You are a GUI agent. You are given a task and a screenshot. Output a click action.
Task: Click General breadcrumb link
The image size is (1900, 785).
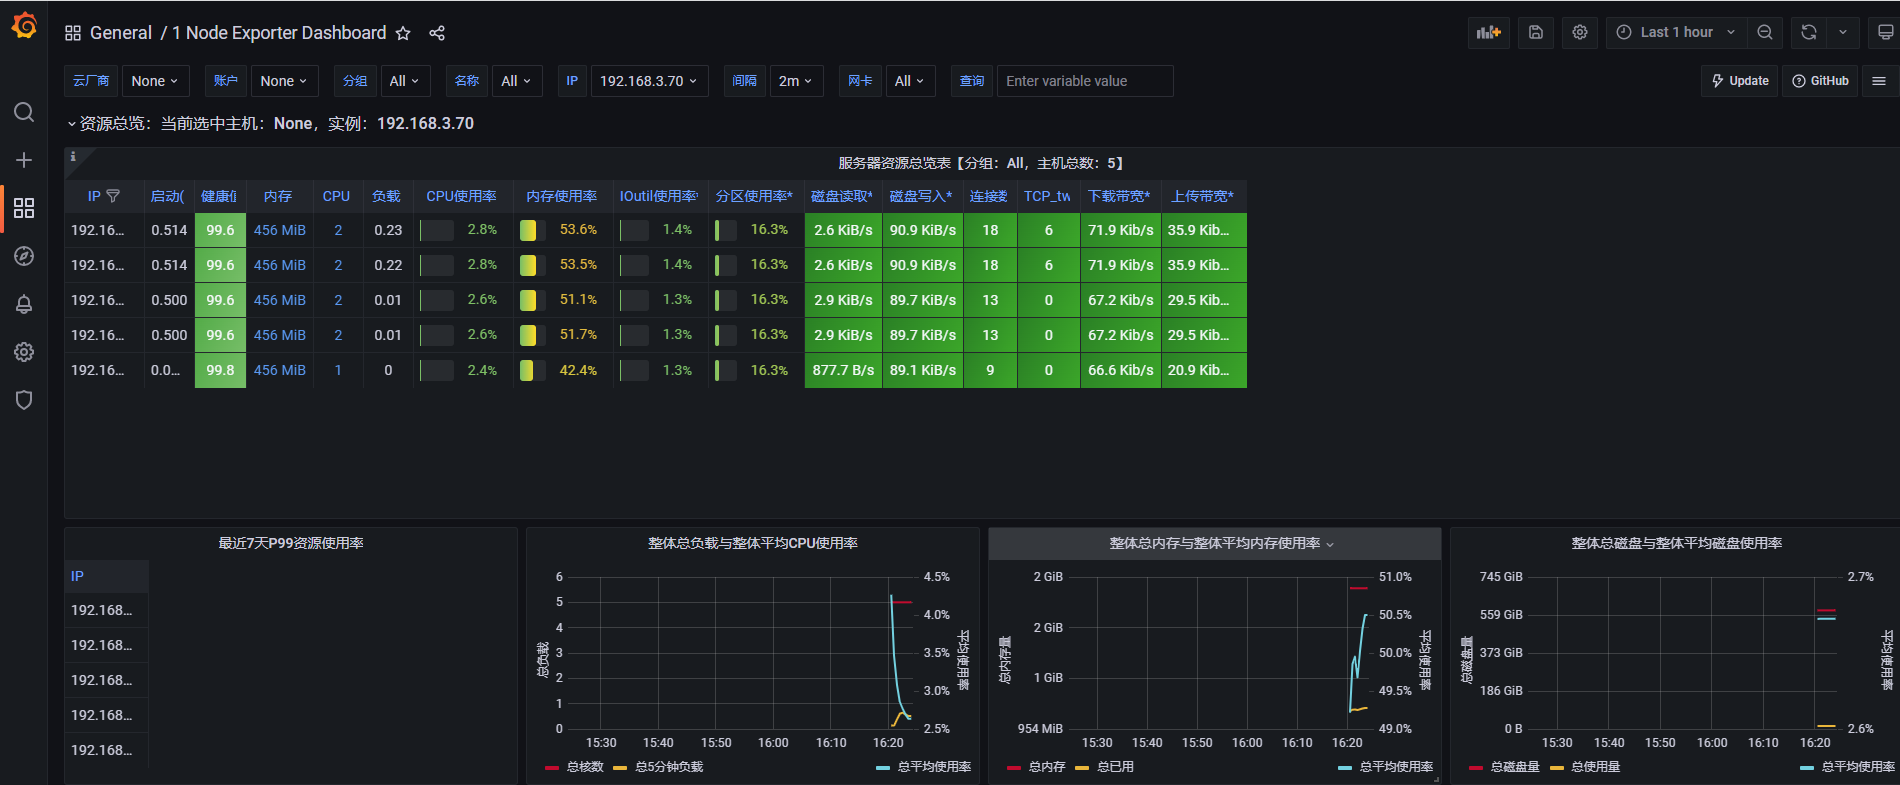121,33
